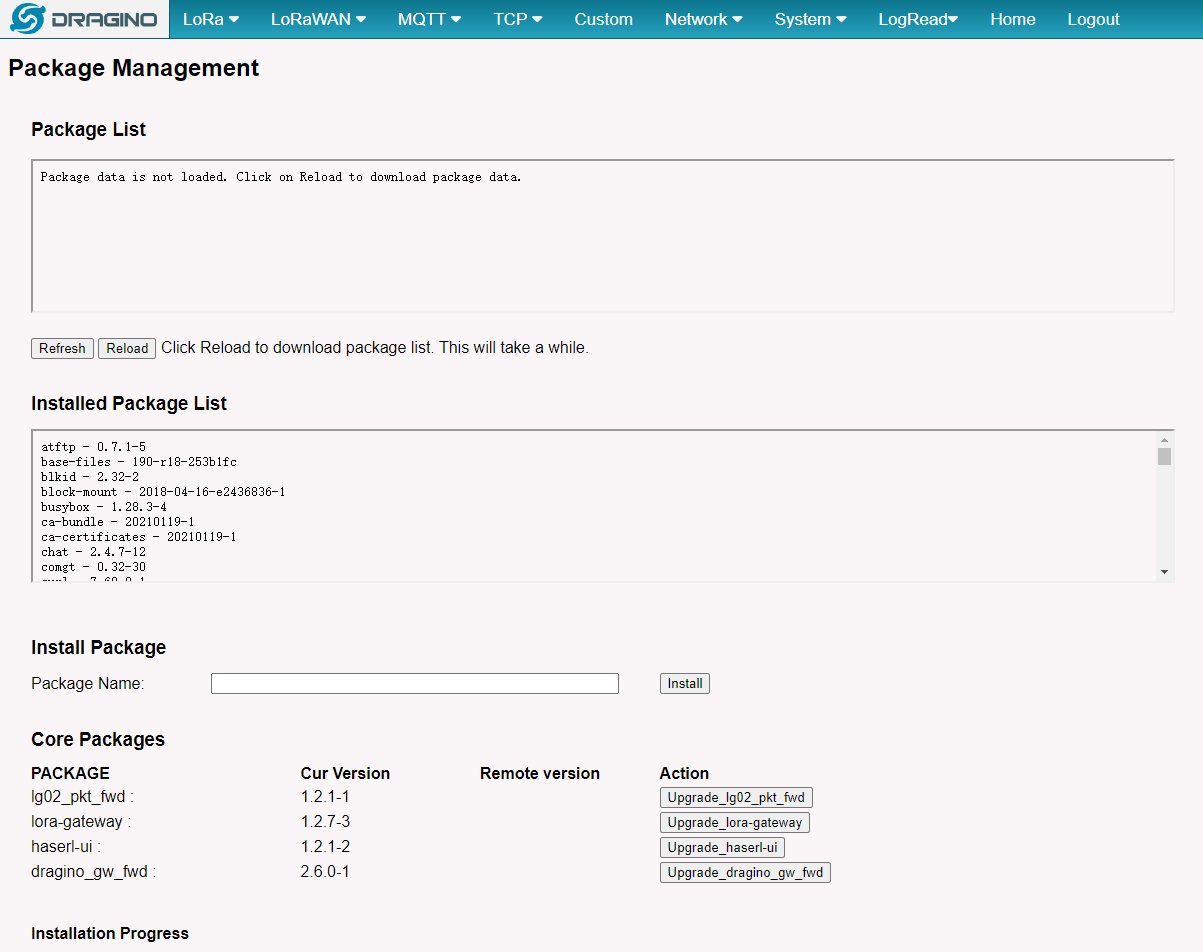Image resolution: width=1203 pixels, height=952 pixels.
Task: Click Upgrade_haserl-ui button
Action: [x=722, y=847]
